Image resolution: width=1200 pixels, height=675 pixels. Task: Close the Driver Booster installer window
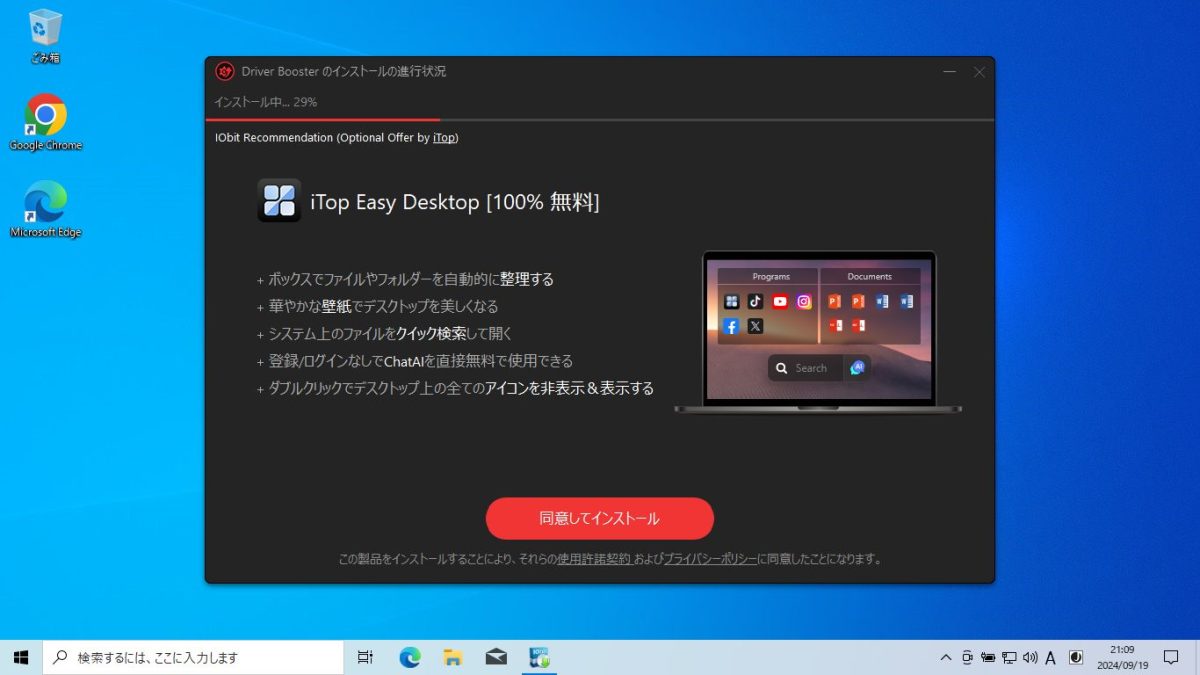[x=979, y=72]
